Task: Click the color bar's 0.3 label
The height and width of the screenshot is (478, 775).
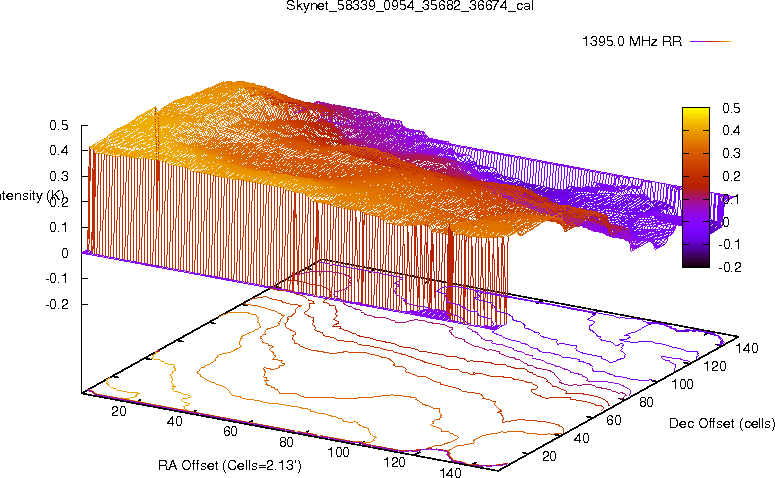Action: [x=731, y=153]
